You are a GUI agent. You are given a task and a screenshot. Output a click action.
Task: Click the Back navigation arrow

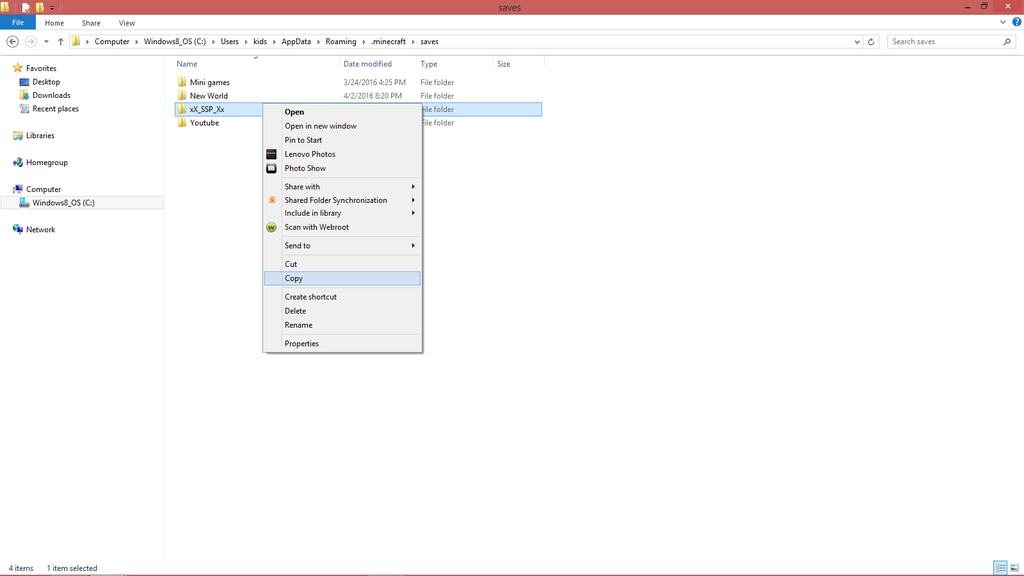coord(13,42)
